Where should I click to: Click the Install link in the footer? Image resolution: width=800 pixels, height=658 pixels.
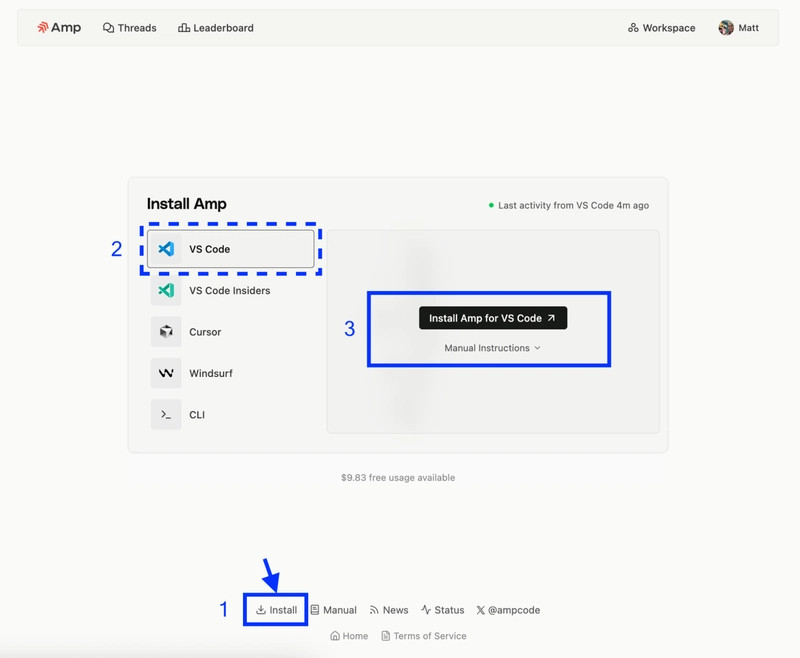click(x=276, y=610)
